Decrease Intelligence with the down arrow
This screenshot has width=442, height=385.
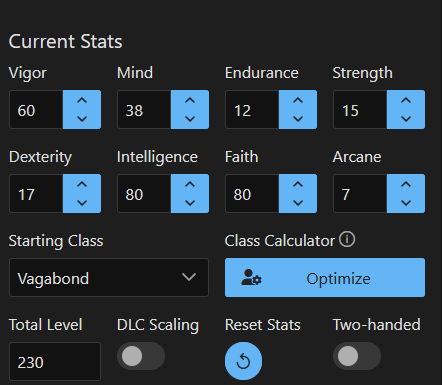pyautogui.click(x=190, y=203)
